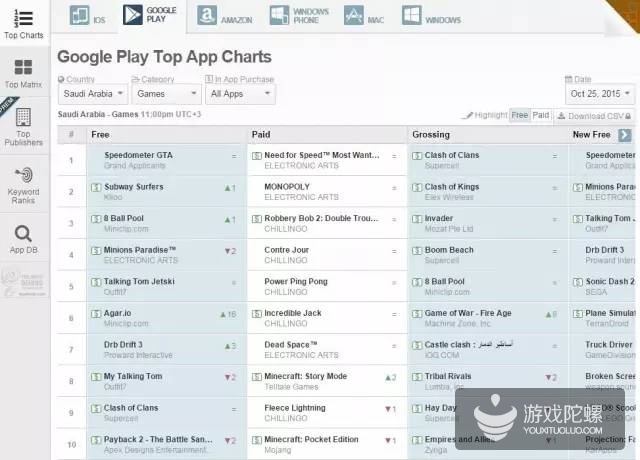Open Castle clash grossing entry
This screenshot has width=640, height=460.
tap(469, 344)
